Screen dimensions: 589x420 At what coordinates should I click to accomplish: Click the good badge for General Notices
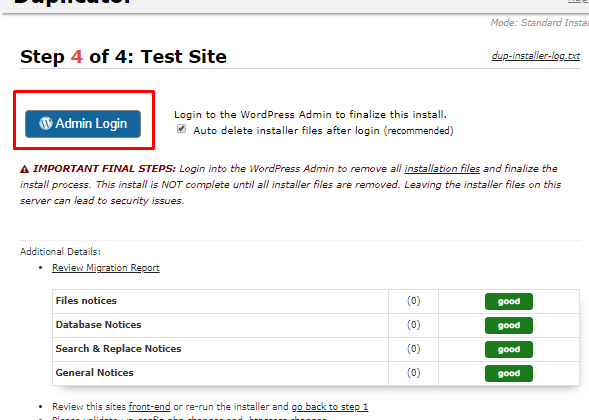[509, 373]
